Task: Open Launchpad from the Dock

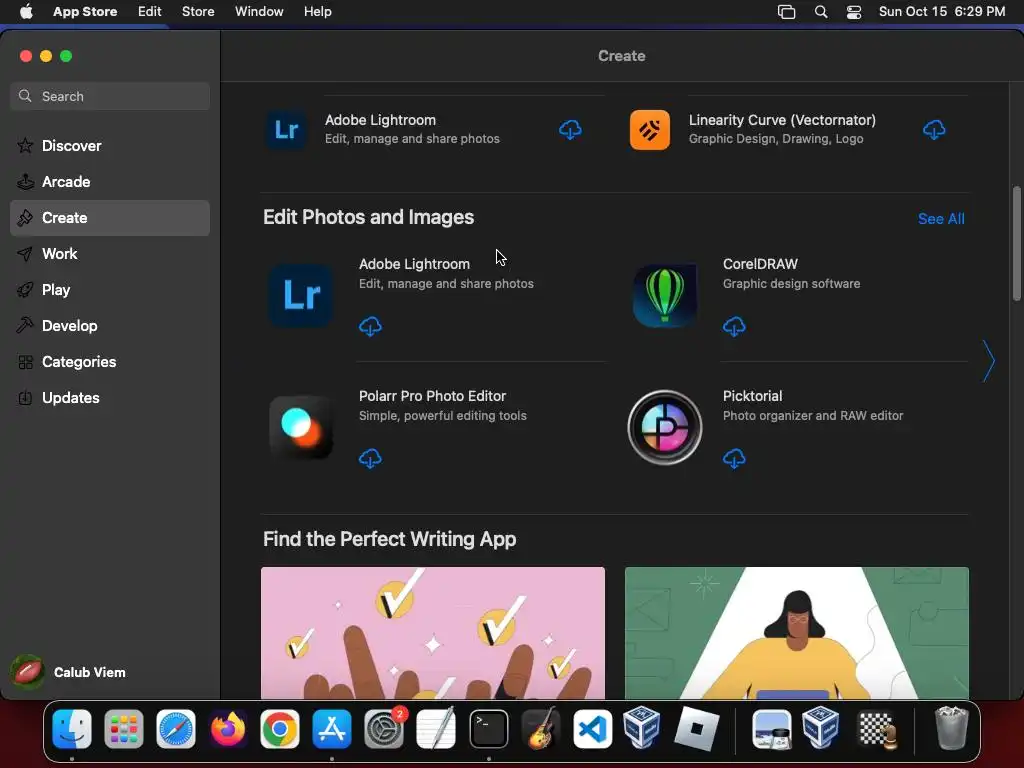Action: pos(123,729)
